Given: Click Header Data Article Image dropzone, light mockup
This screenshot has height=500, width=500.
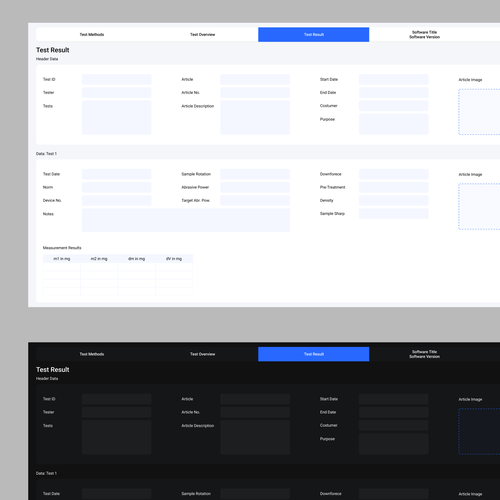Looking at the screenshot, I should (479, 112).
